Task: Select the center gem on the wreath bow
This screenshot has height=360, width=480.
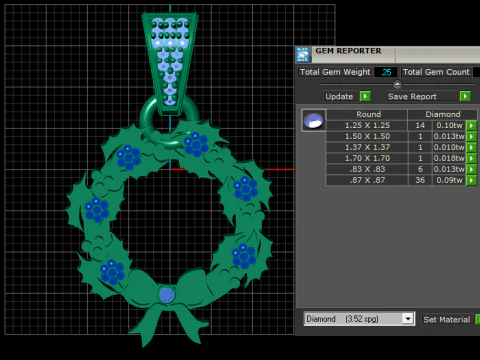Action: point(167,295)
